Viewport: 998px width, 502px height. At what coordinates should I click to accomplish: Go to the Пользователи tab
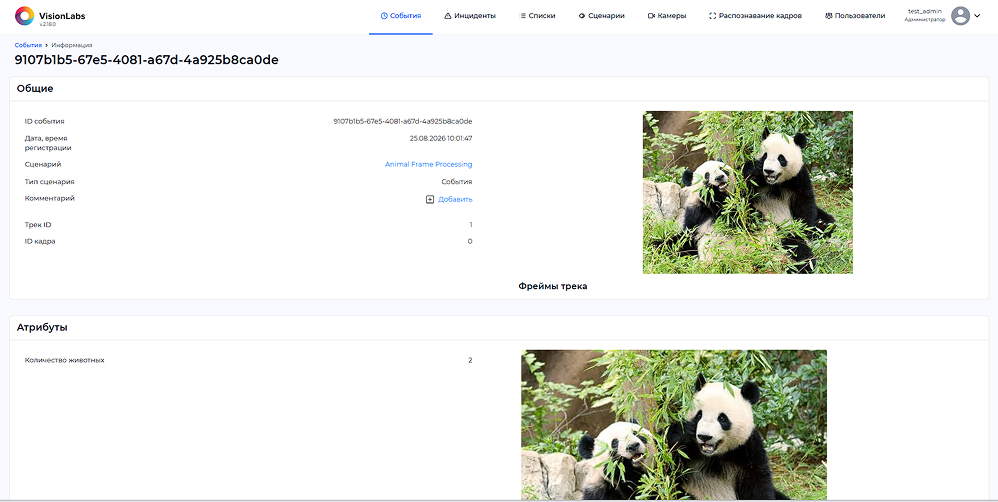tap(855, 16)
